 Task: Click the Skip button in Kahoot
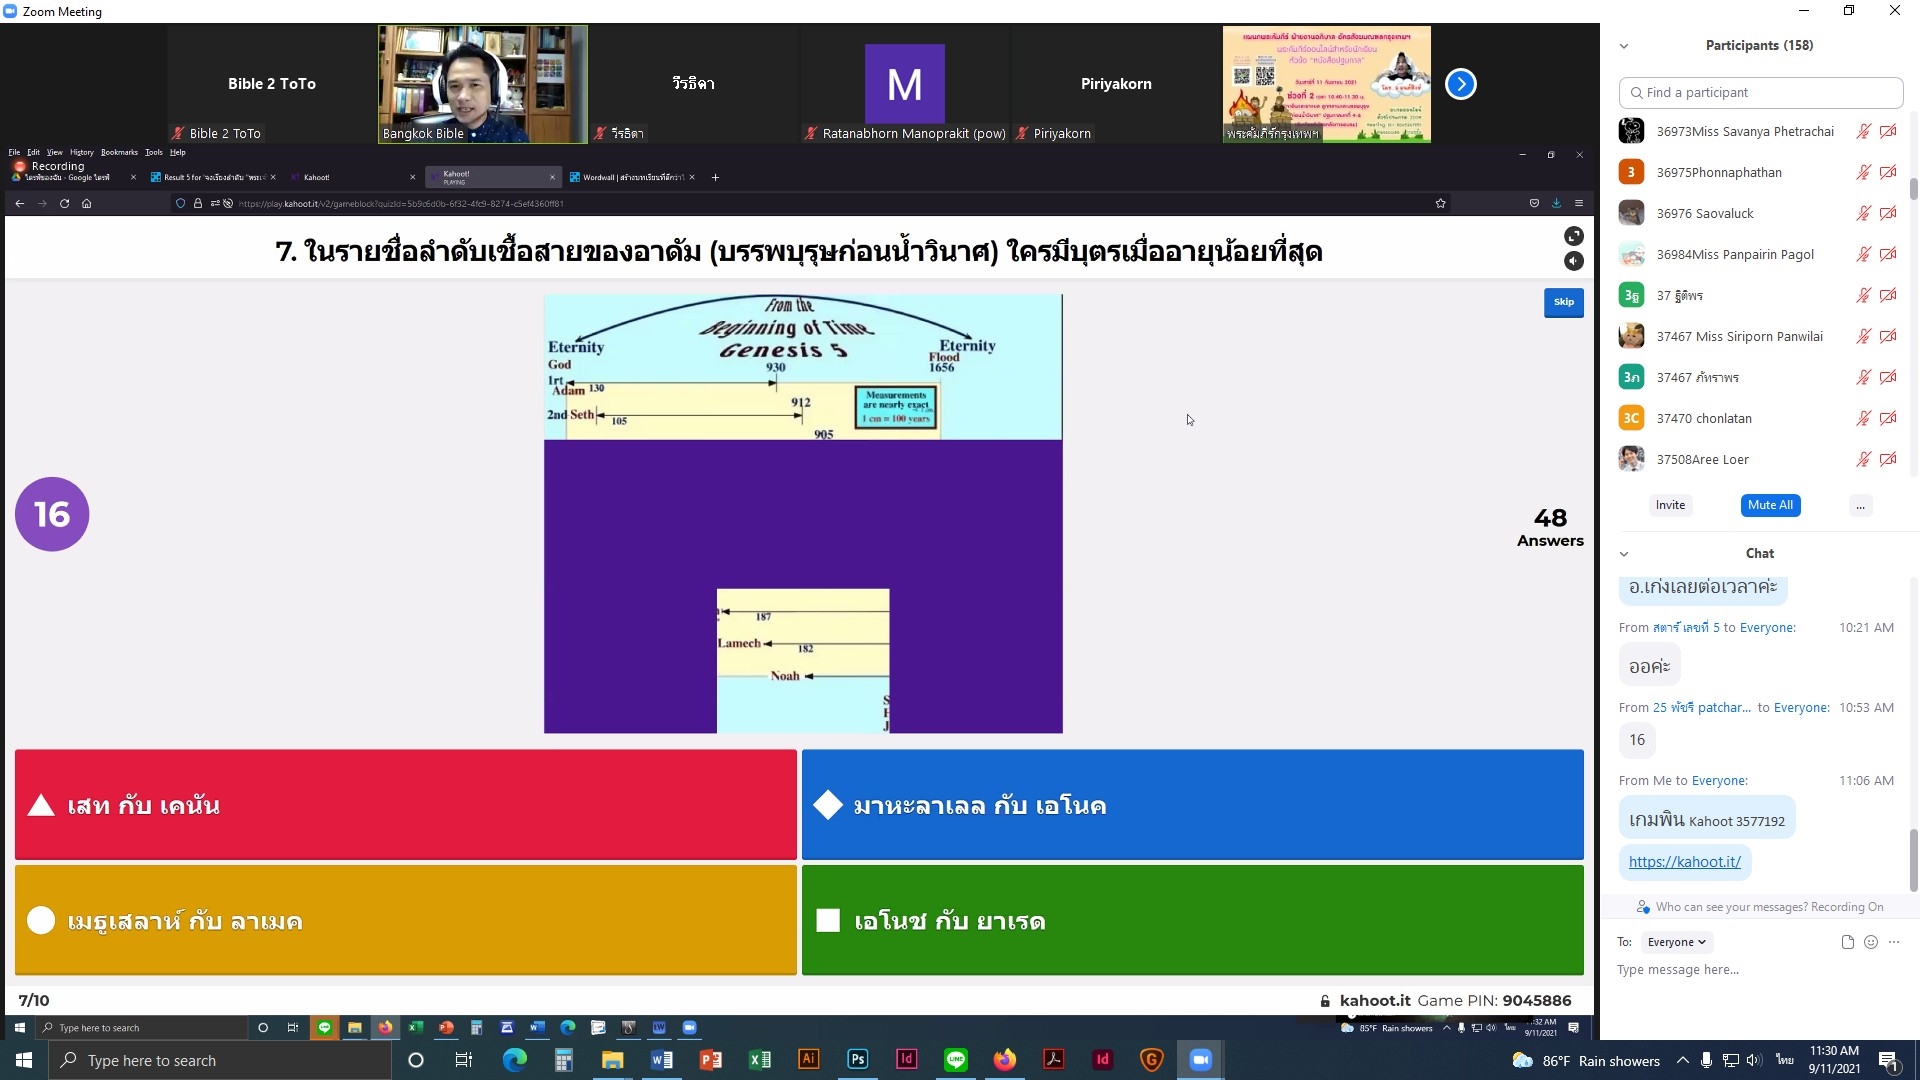1563,302
